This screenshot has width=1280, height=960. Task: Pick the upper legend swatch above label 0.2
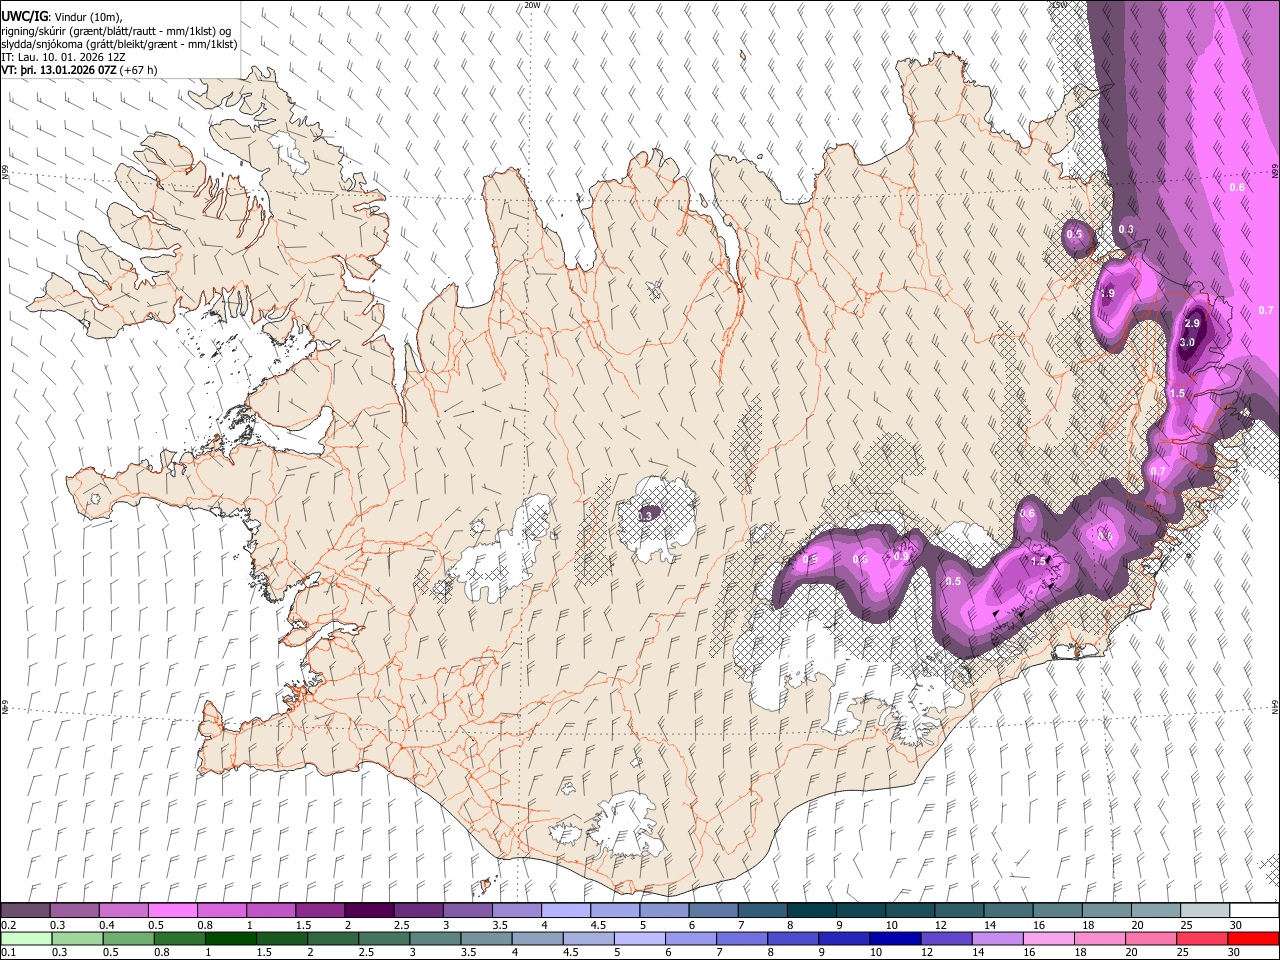25,910
